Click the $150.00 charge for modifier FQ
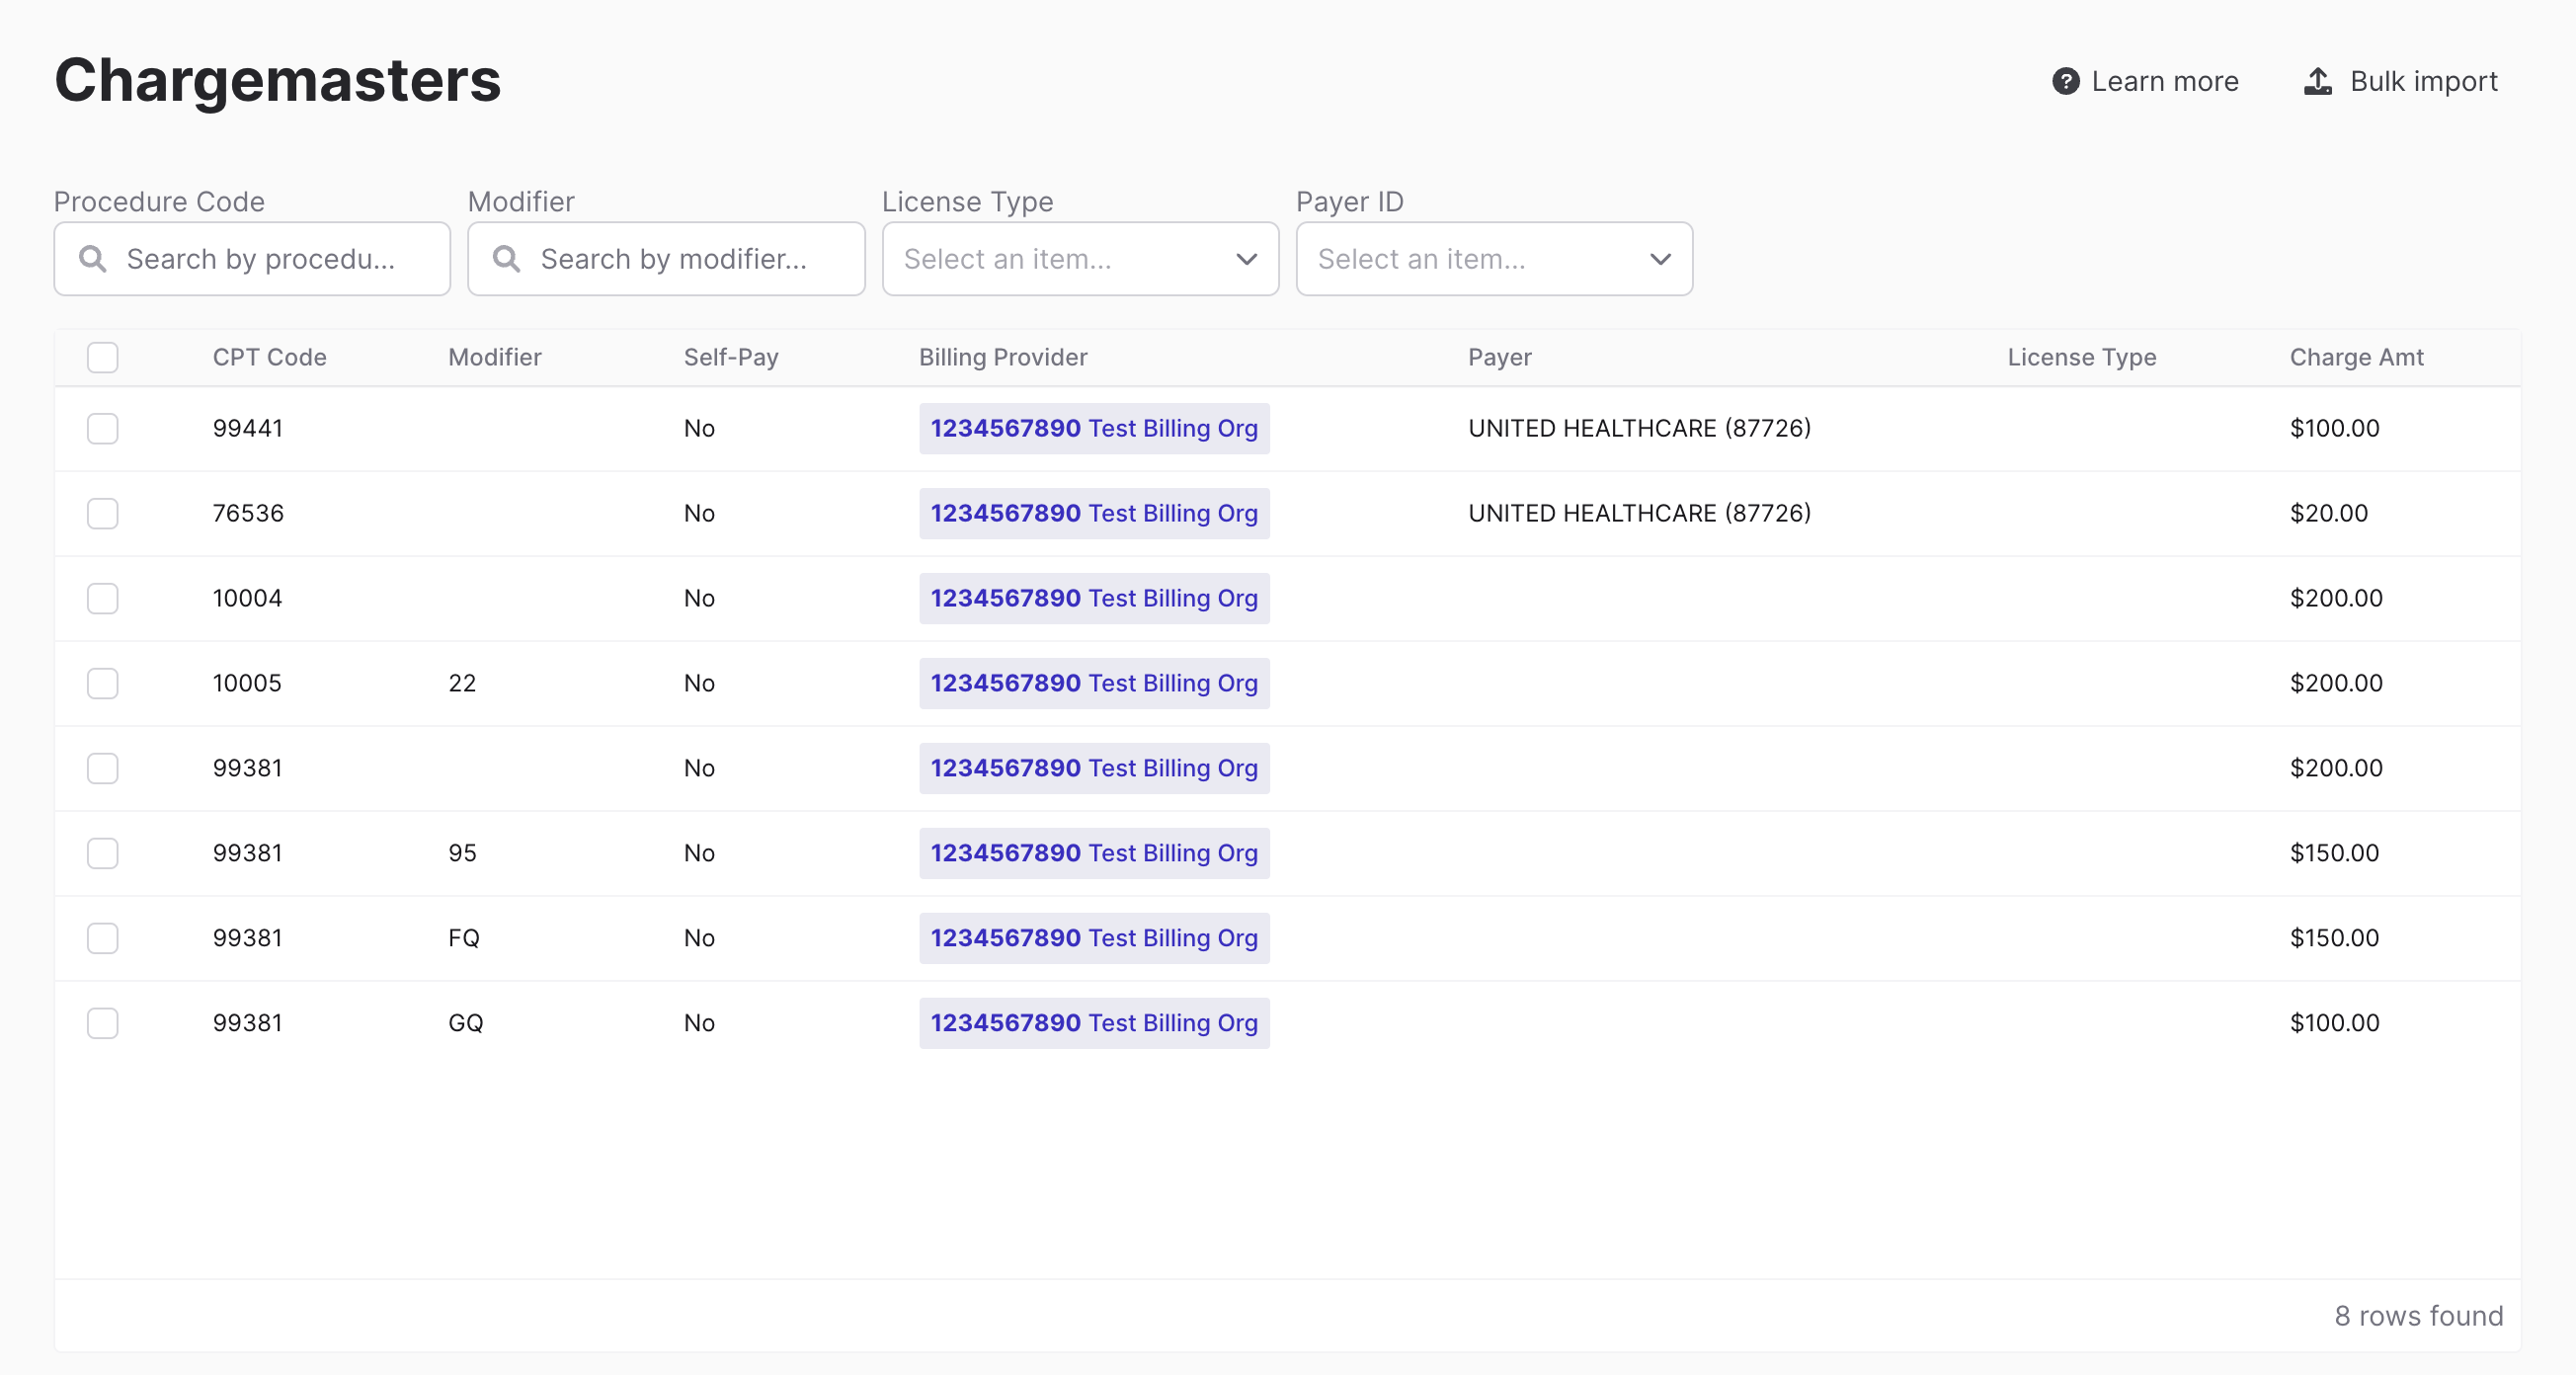2576x1375 pixels. pos(2334,938)
